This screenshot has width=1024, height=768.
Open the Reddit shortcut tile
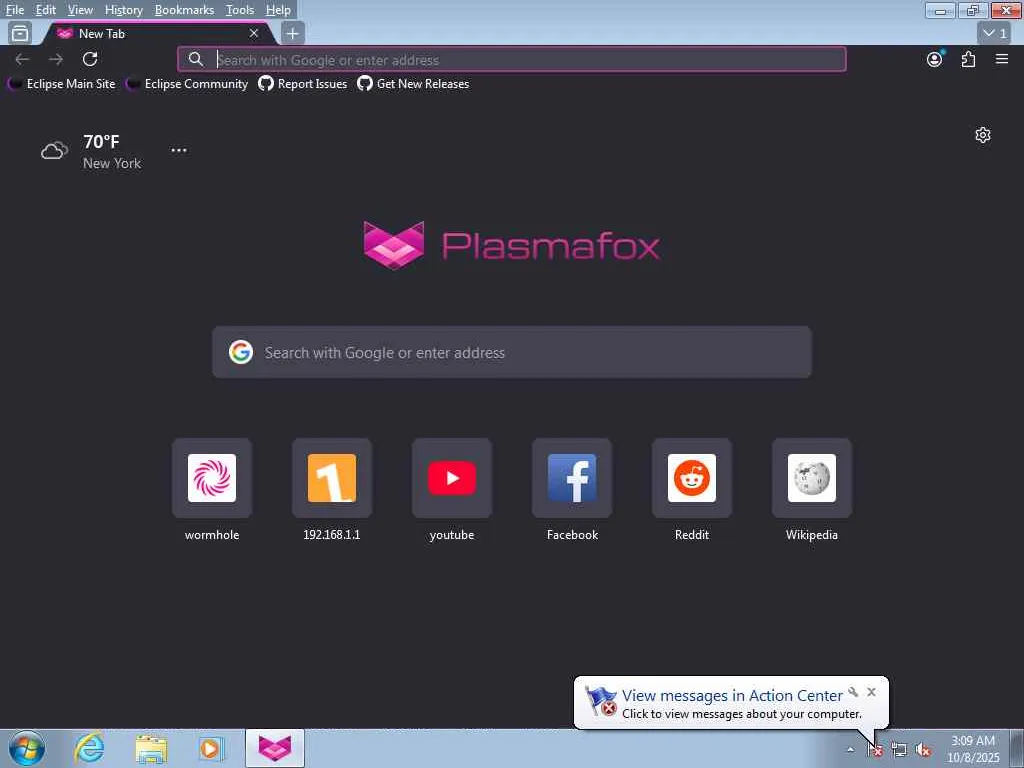click(692, 478)
